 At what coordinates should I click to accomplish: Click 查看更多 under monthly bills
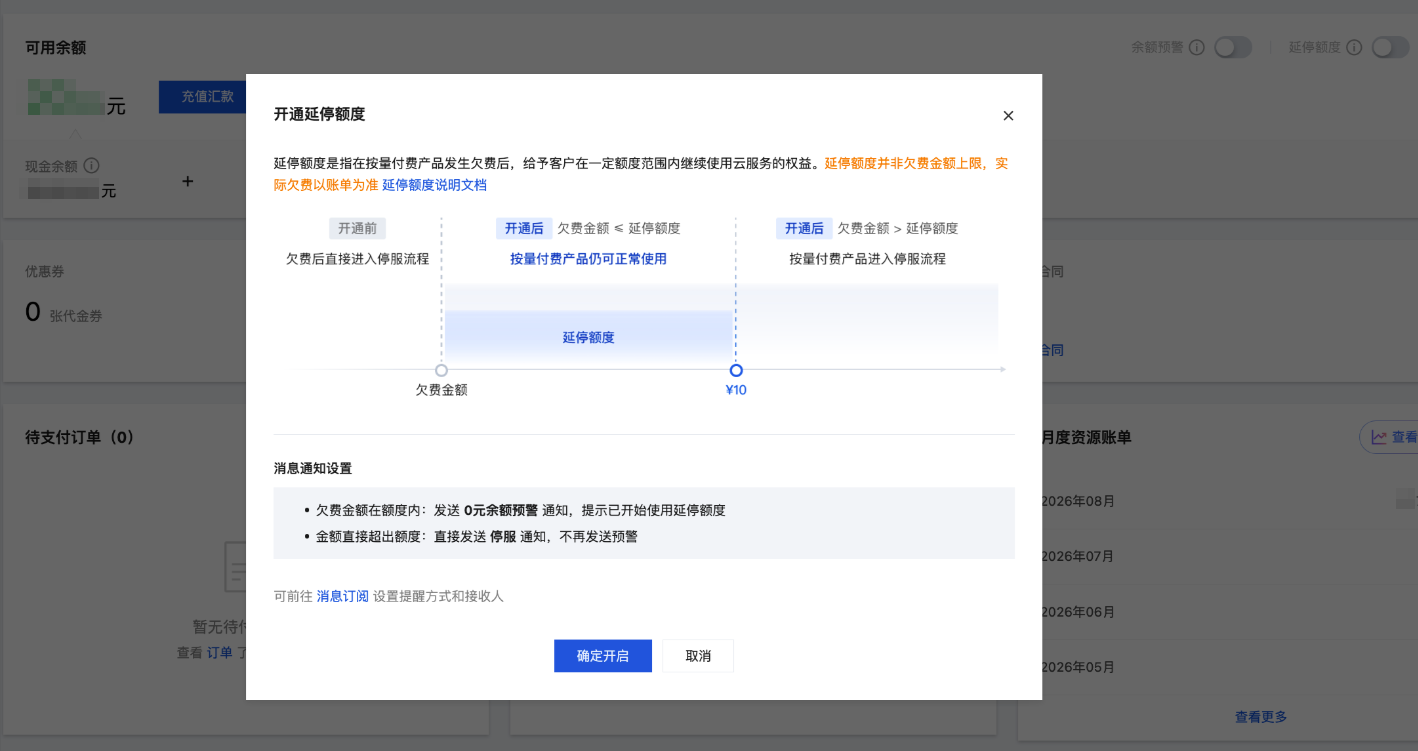pyautogui.click(x=1261, y=717)
